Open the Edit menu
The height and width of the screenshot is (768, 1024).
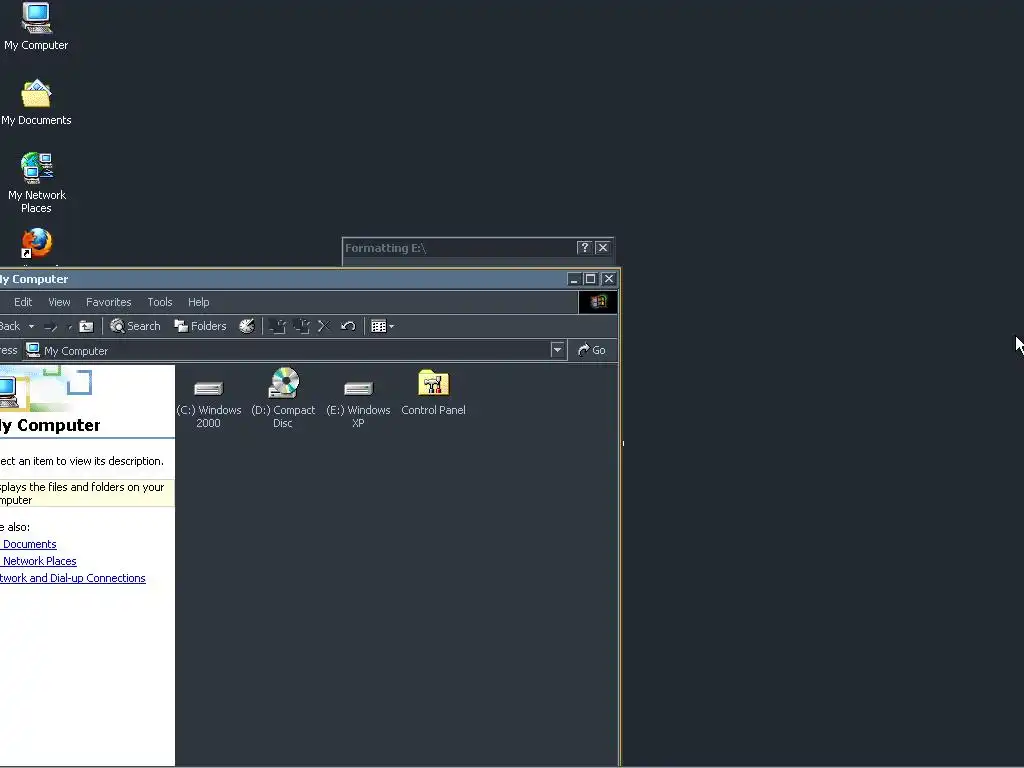click(x=23, y=302)
